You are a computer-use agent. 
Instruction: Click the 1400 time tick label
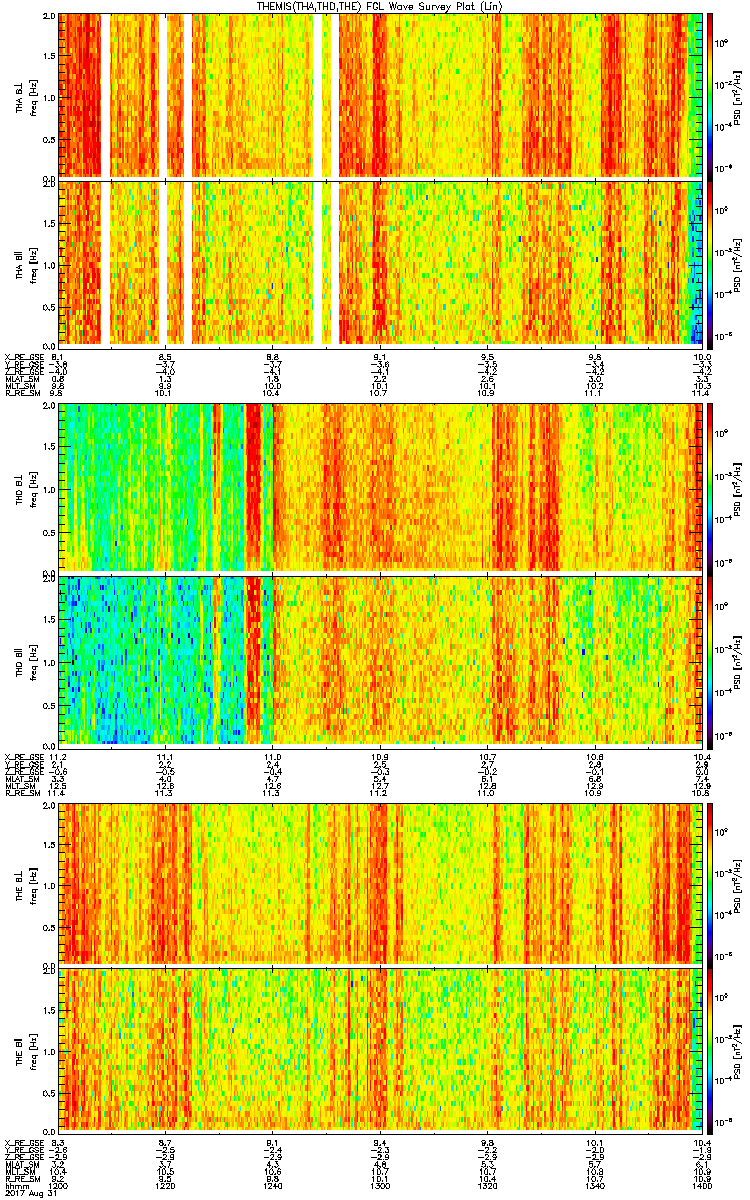pyautogui.click(x=701, y=1187)
